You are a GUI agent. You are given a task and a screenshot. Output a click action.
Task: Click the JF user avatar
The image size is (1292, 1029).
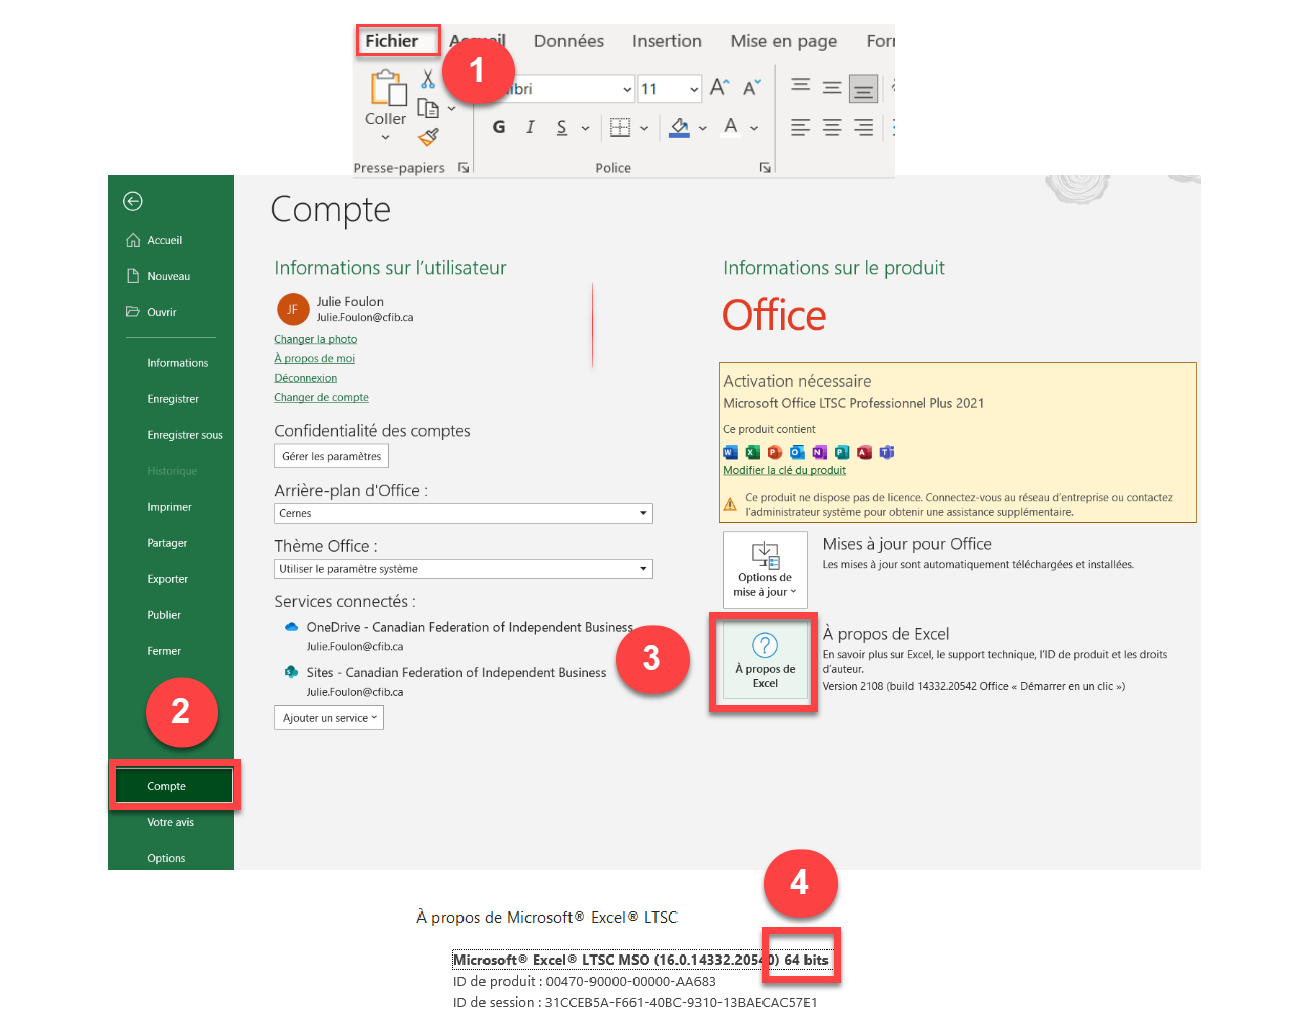pyautogui.click(x=293, y=310)
